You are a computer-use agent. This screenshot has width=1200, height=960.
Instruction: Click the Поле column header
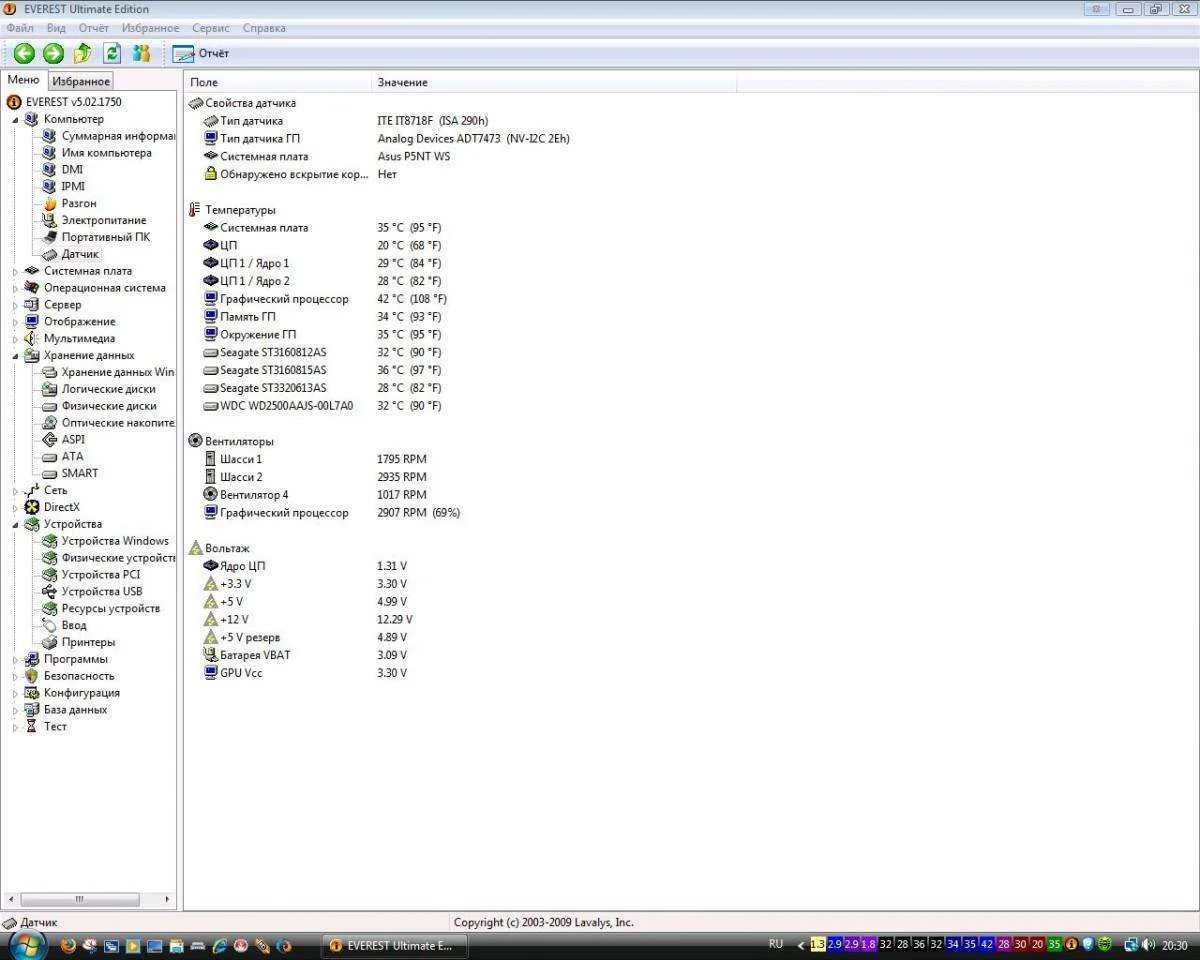(278, 82)
